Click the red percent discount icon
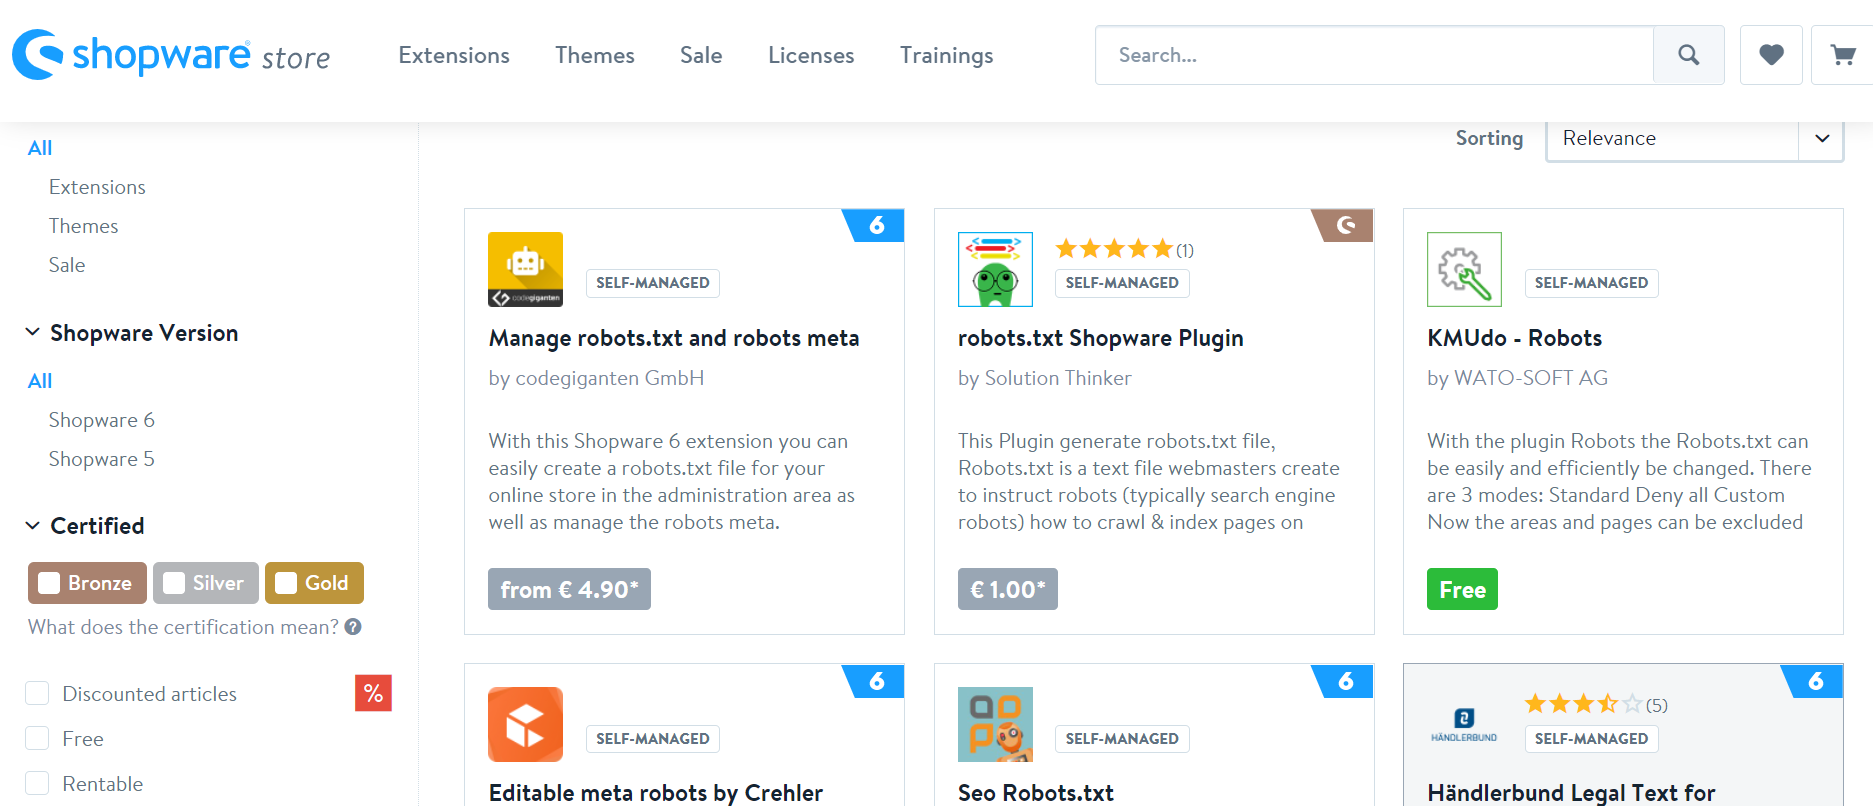The image size is (1873, 806). 373,693
